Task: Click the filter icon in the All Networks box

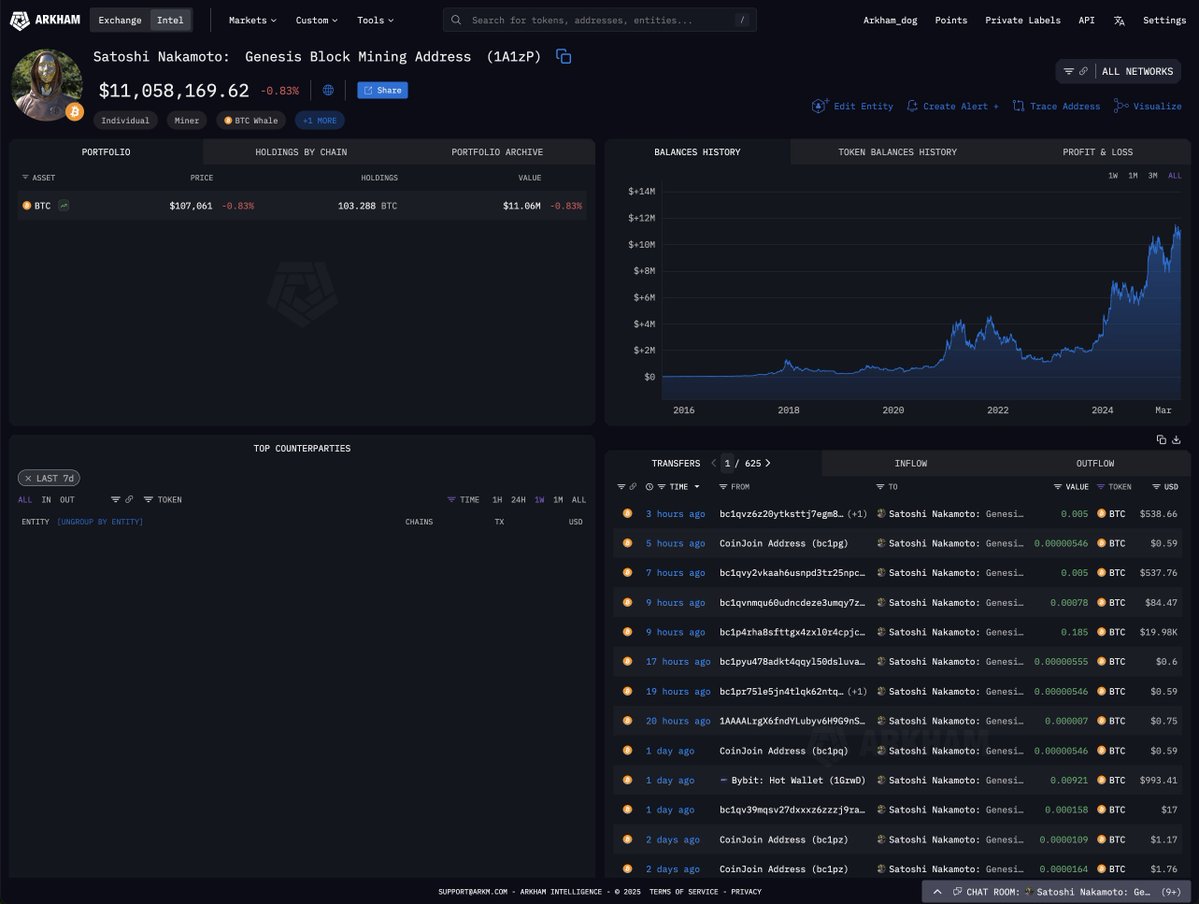Action: tap(1068, 71)
